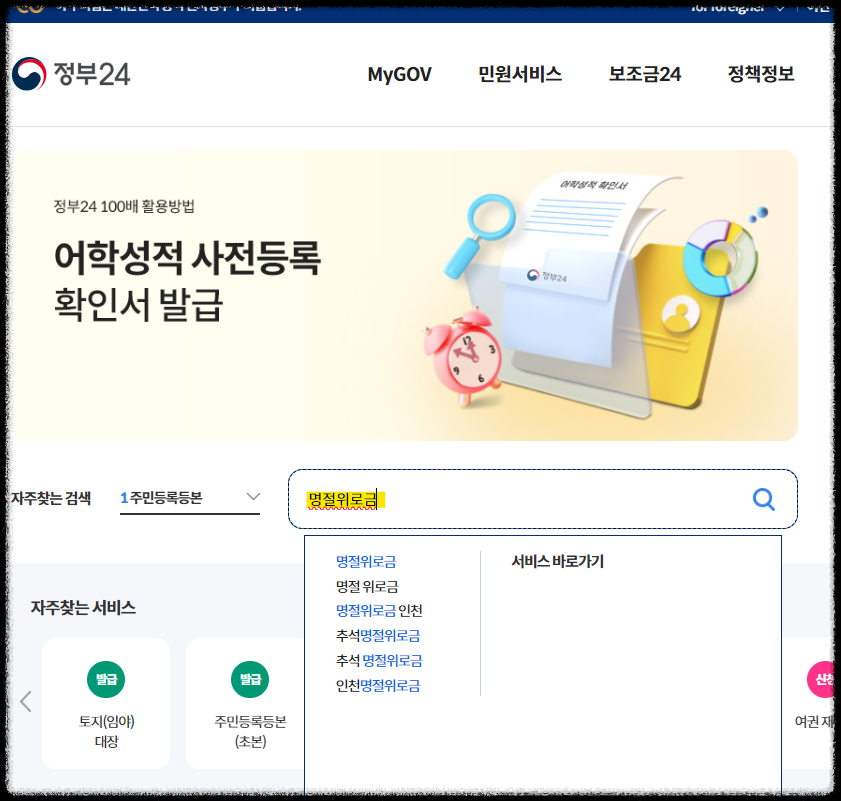Click the 서비스 바로가기 heading
The width and height of the screenshot is (841, 801).
click(x=558, y=562)
